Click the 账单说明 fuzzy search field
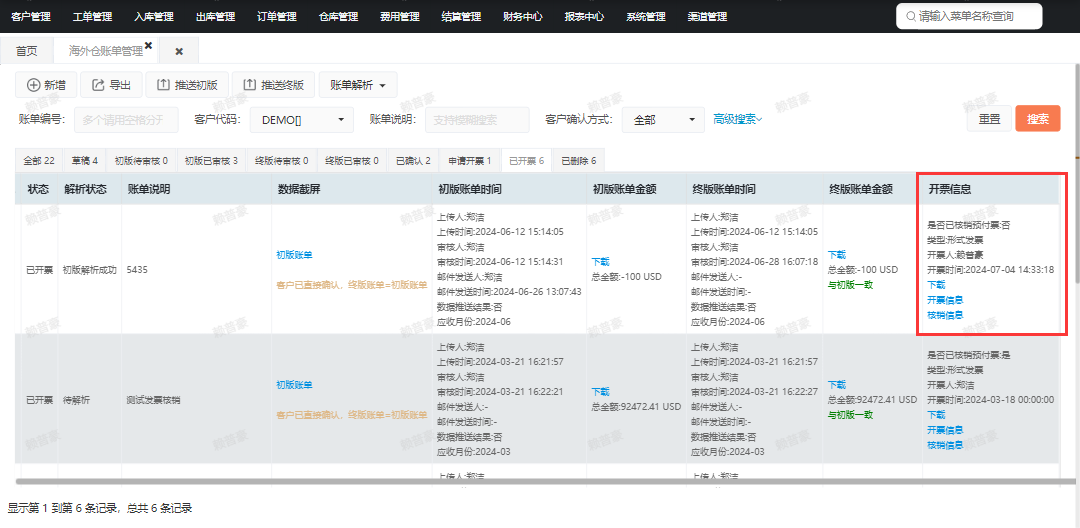The width and height of the screenshot is (1080, 528). coord(477,120)
